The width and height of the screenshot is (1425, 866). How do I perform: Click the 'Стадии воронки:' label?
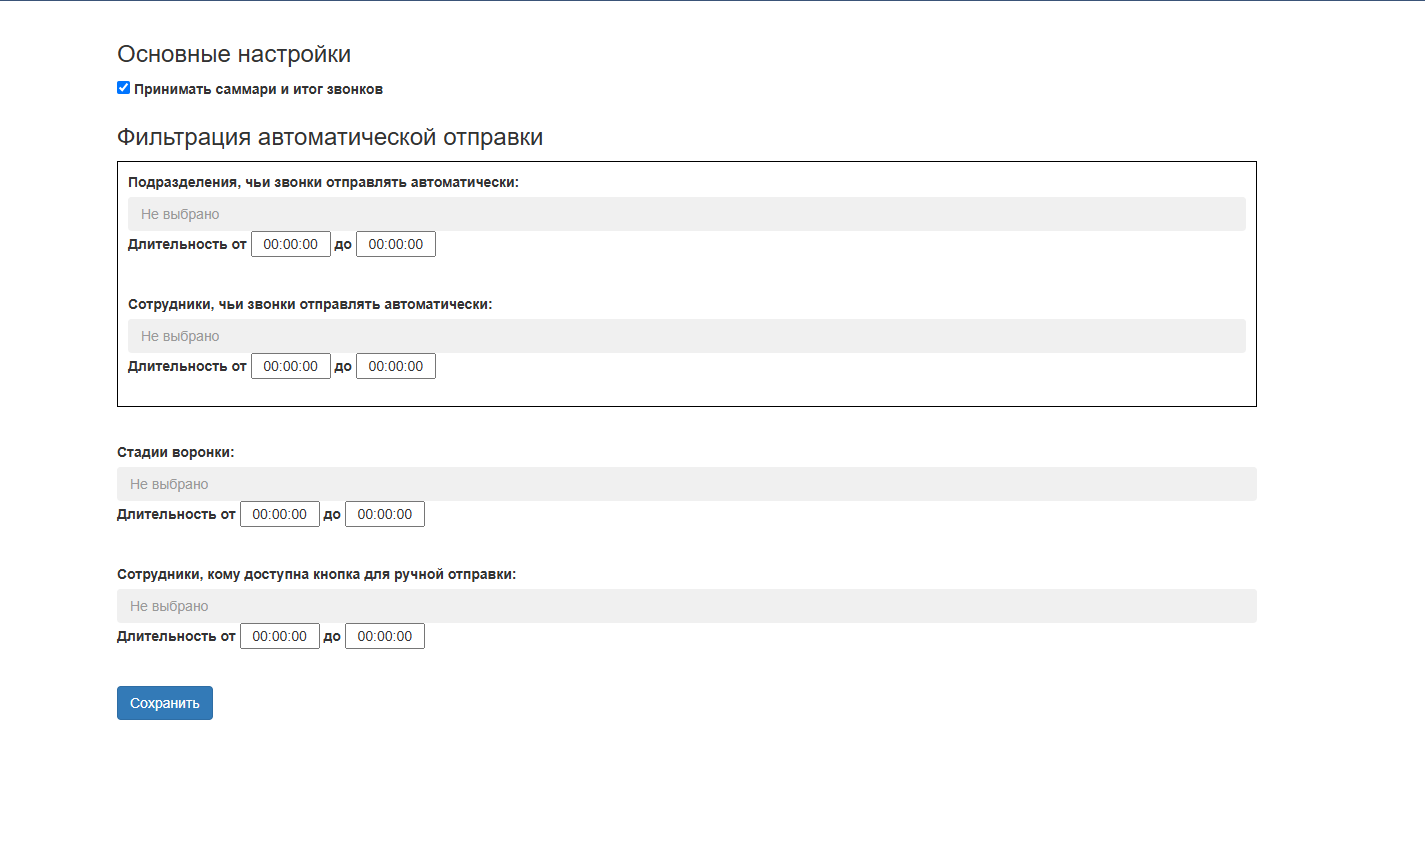[x=175, y=452]
